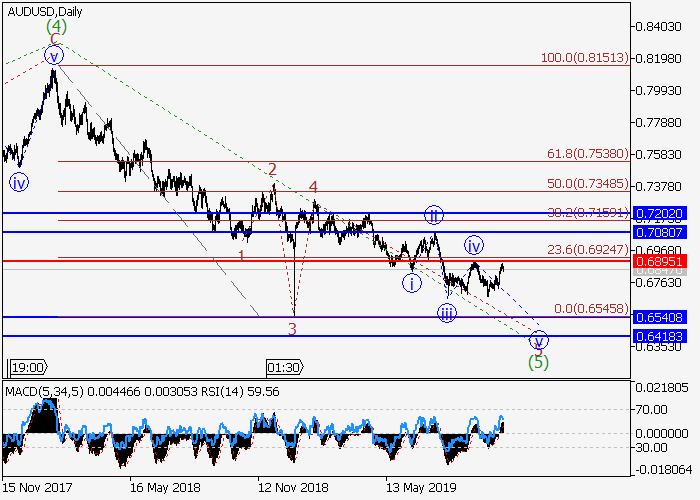The height and width of the screenshot is (500, 700).
Task: Click the 100.0(0.81513) Fibonacci level label
Action: click(584, 59)
